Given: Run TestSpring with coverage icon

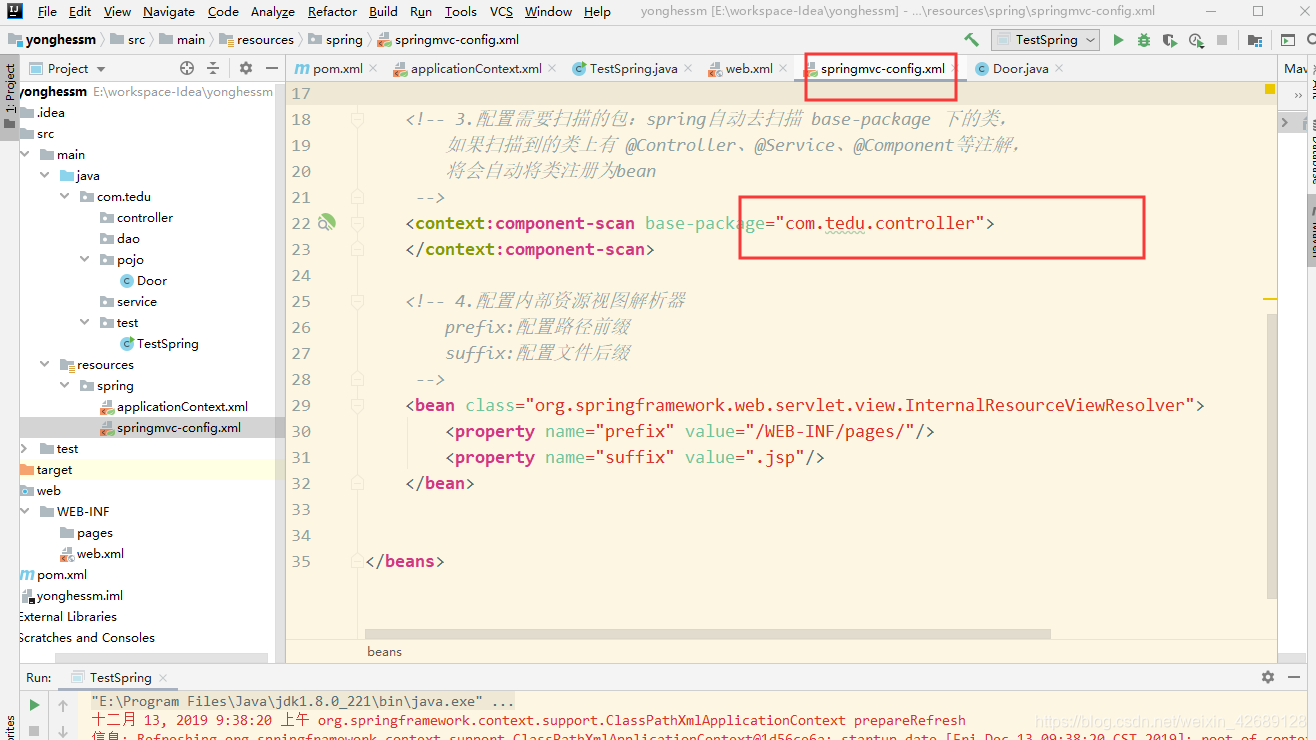Looking at the screenshot, I should click(x=1170, y=40).
